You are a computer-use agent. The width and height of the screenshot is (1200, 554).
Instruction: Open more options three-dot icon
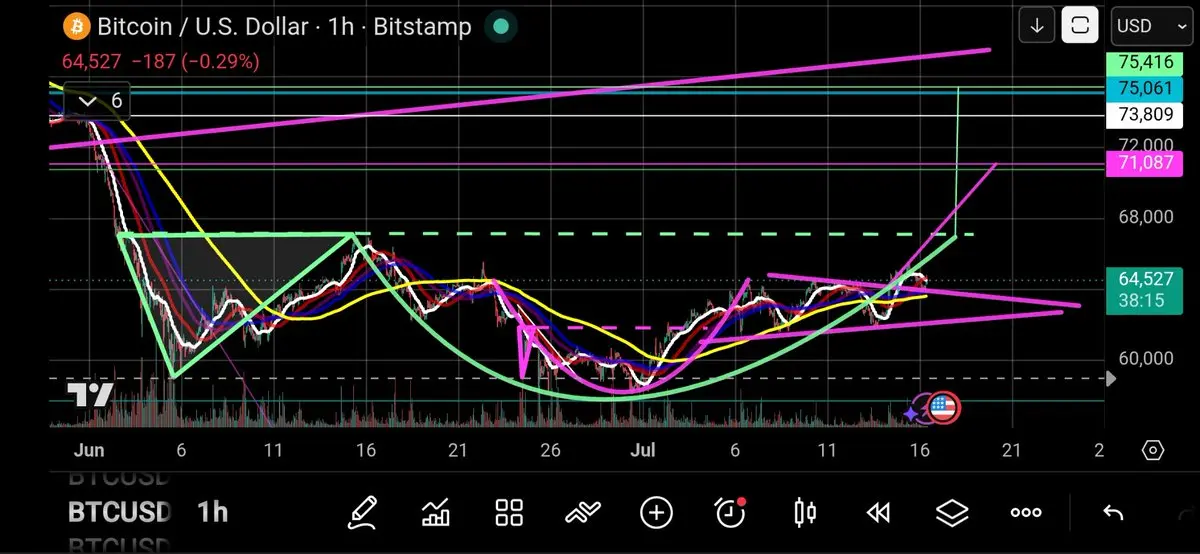1026,513
